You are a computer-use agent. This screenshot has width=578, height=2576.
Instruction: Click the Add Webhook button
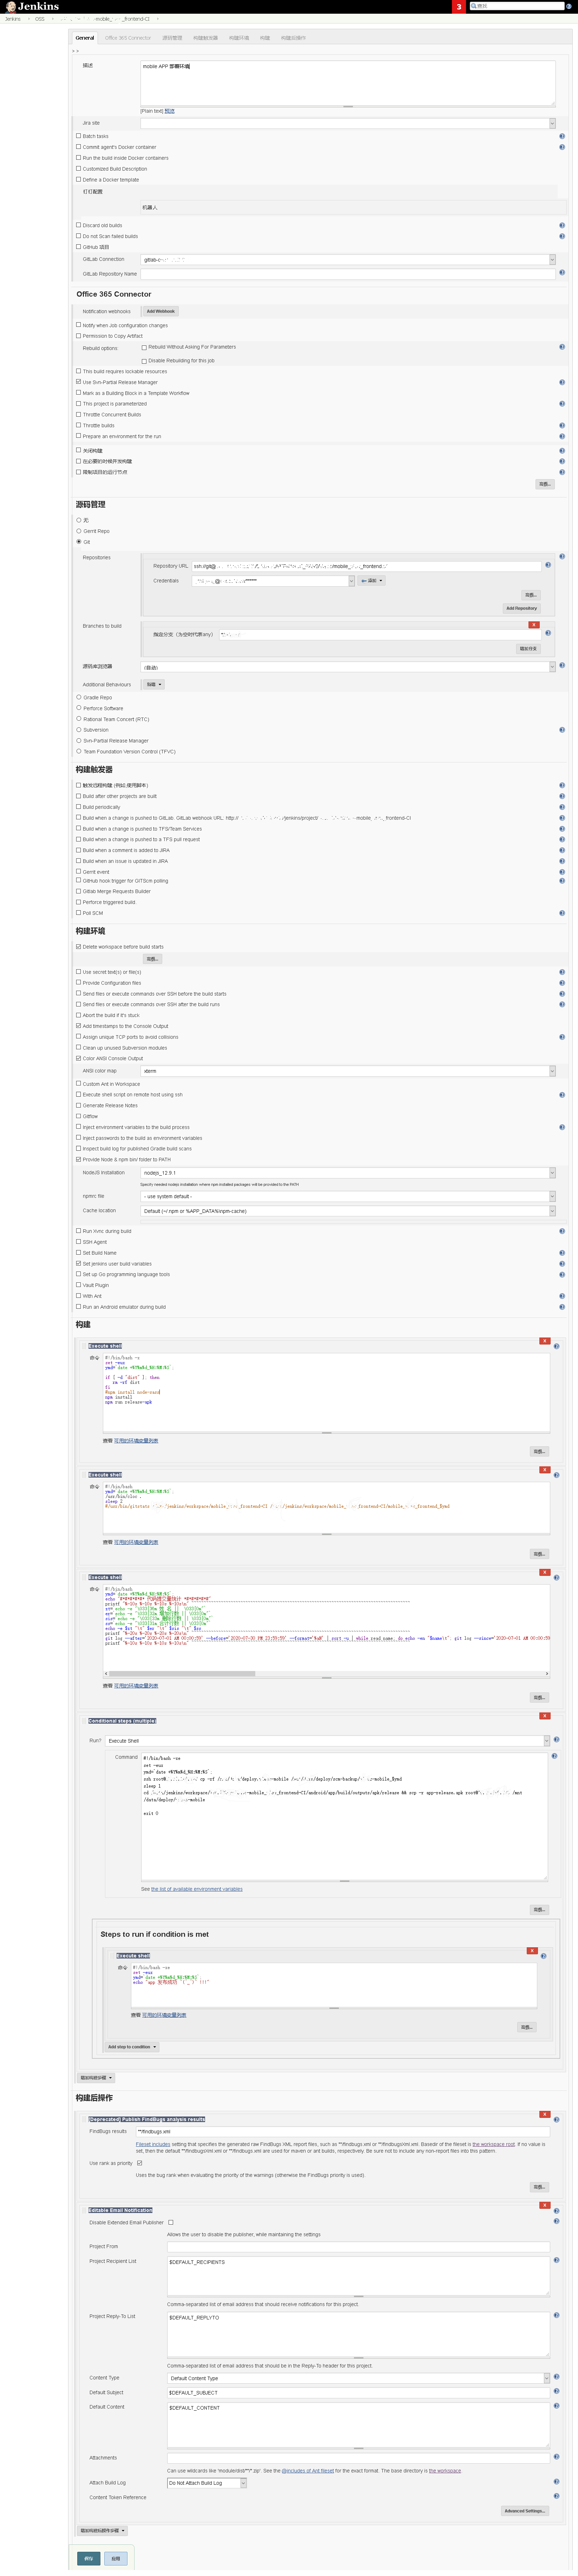(161, 311)
